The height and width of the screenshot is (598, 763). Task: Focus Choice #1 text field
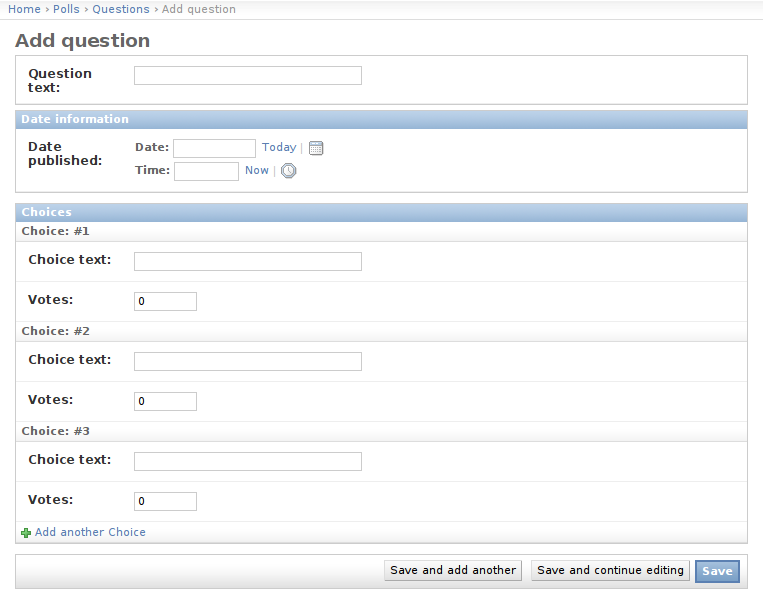(x=247, y=261)
